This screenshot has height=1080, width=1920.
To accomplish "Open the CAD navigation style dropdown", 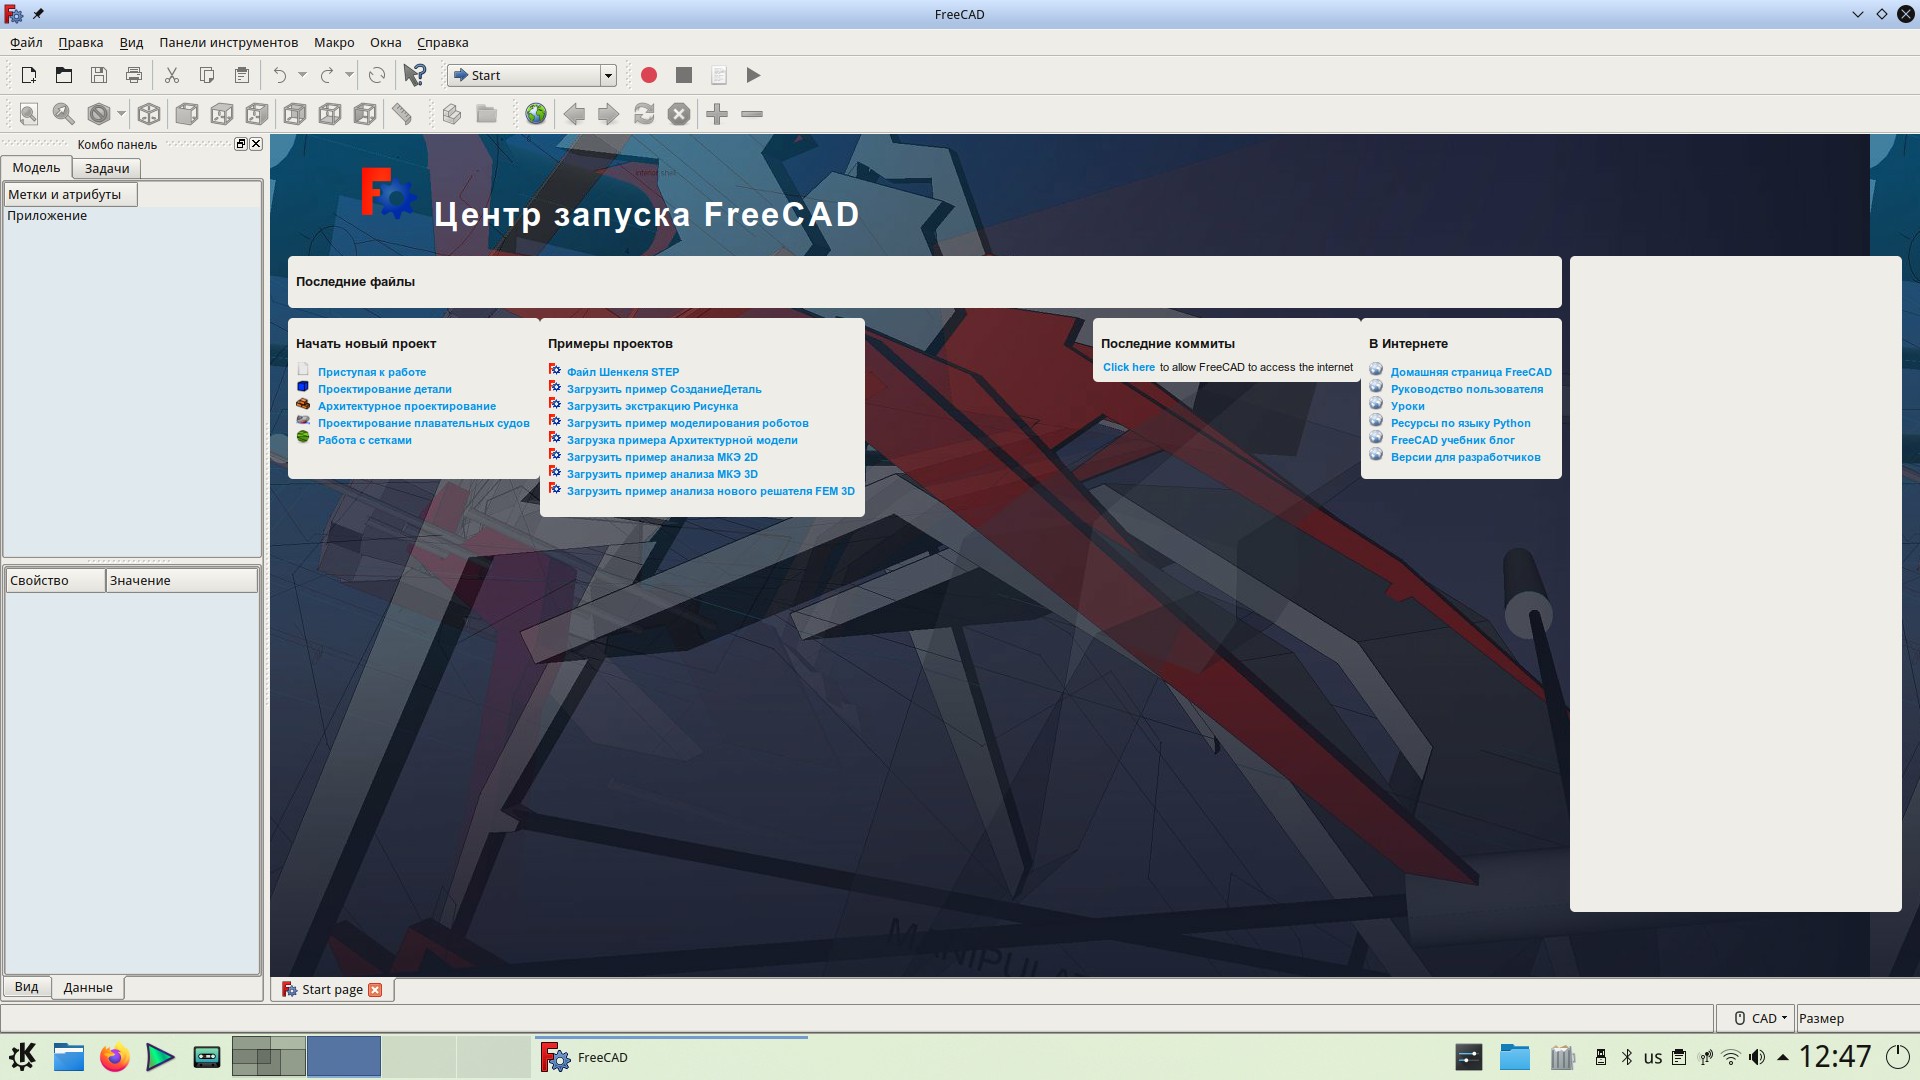I will [x=1761, y=1018].
